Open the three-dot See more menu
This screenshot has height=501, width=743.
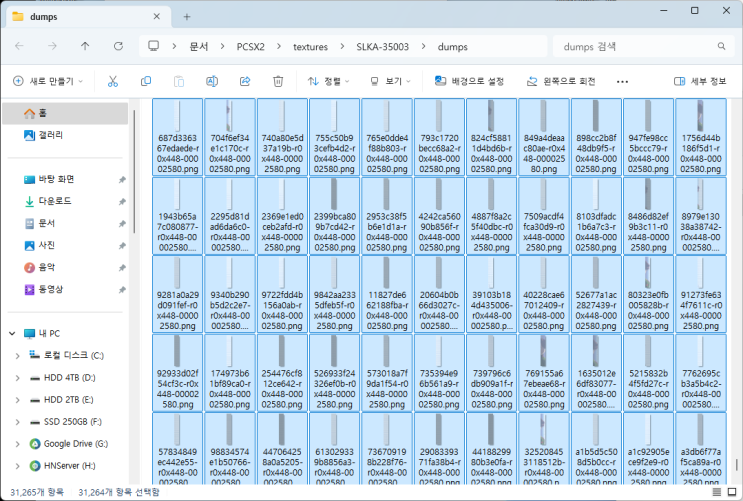(623, 81)
